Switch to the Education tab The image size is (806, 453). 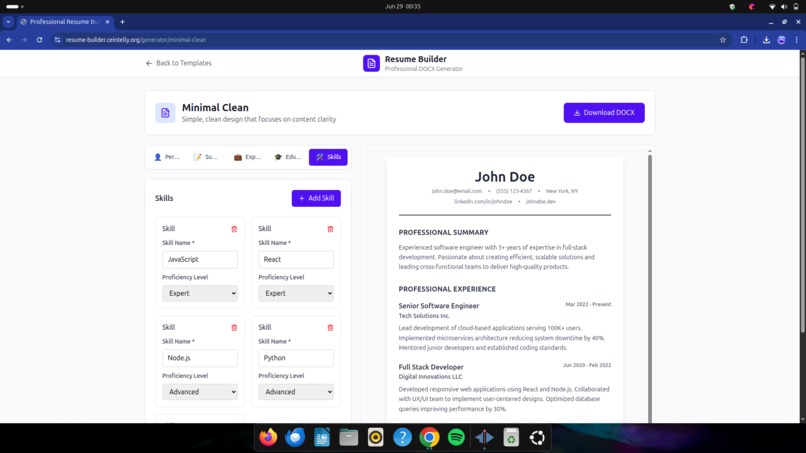tap(288, 157)
